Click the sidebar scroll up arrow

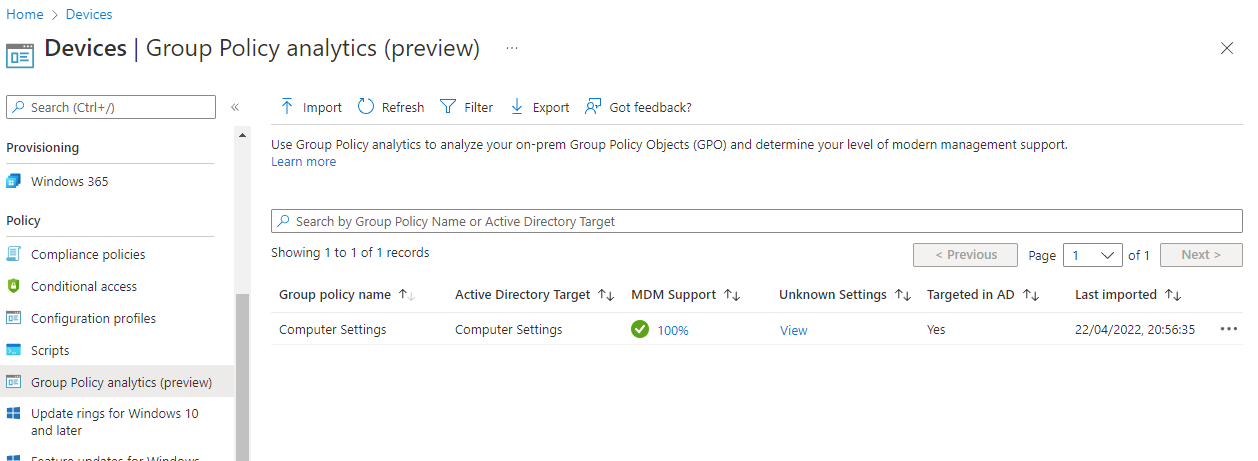pos(242,134)
